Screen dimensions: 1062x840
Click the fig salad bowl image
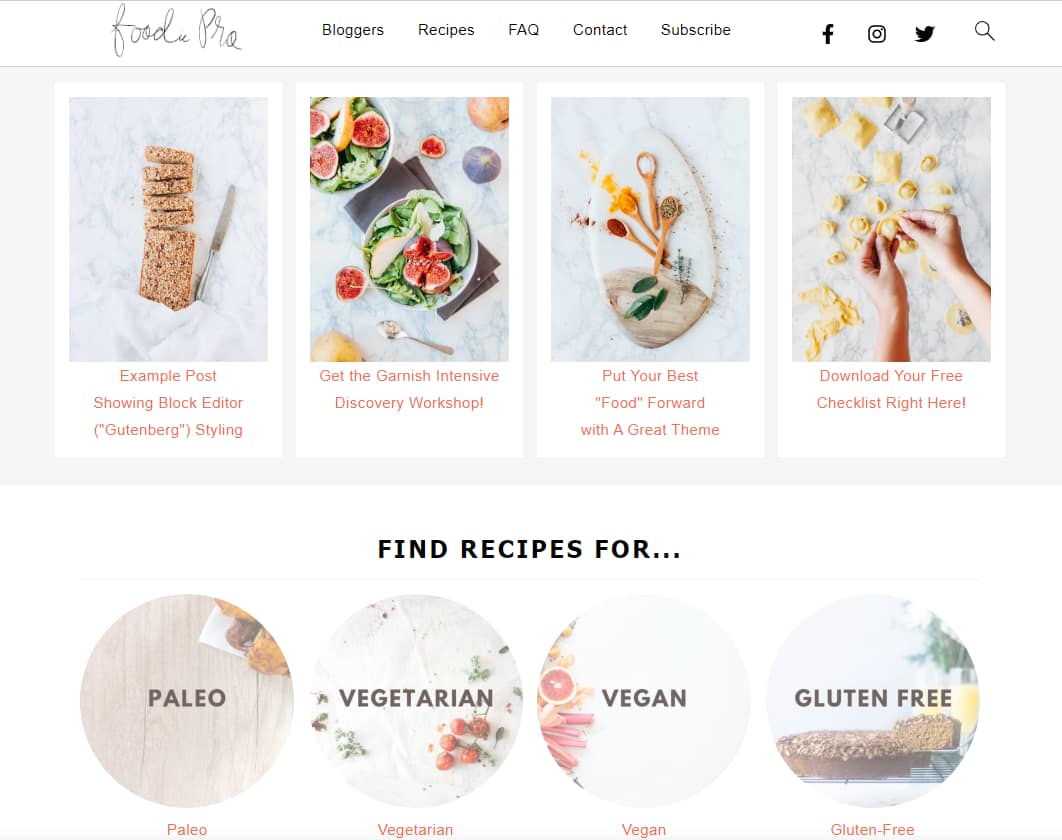point(409,229)
